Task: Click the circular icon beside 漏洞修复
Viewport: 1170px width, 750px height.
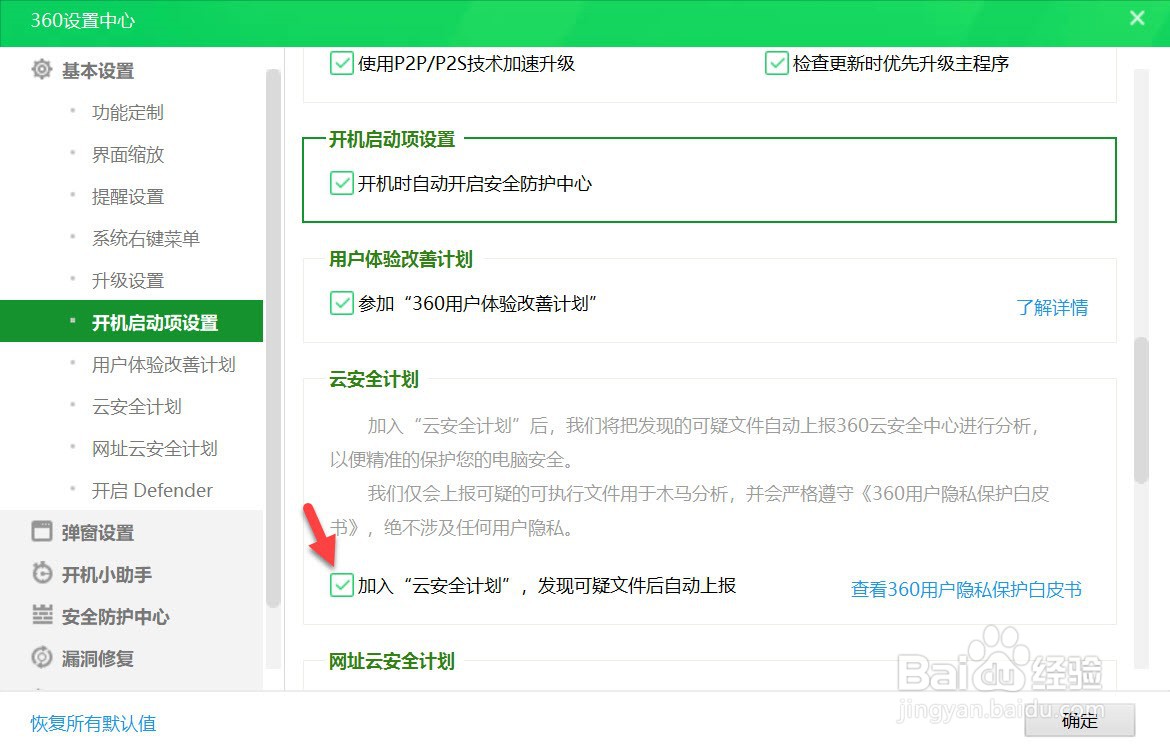Action: pyautogui.click(x=42, y=657)
